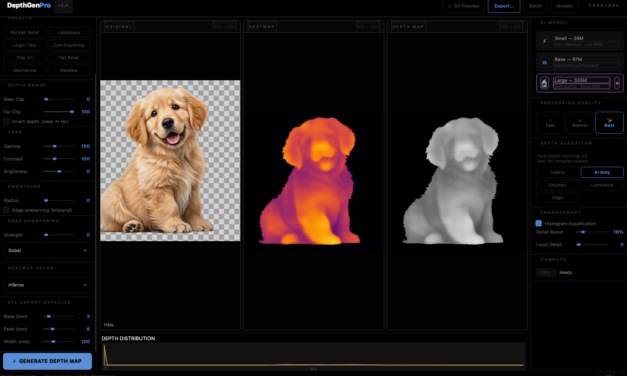This screenshot has height=376, width=627.
Task: Click the heatmap puppy image
Action: pyautogui.click(x=310, y=181)
